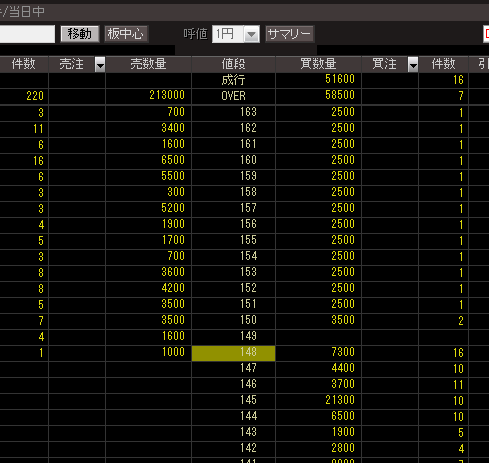Click the 買数量 column header
This screenshot has width=489, height=463.
click(319, 64)
